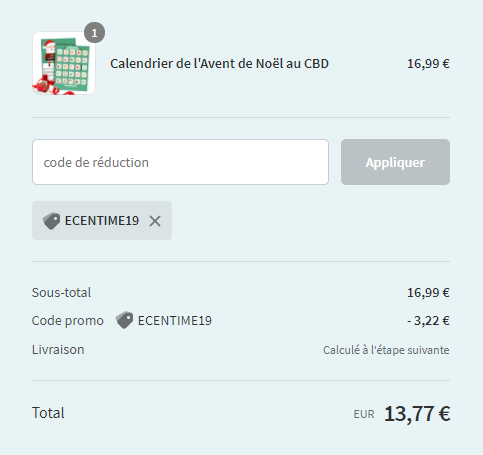Click the 16,99 € product price
483x455 pixels.
[x=428, y=63]
